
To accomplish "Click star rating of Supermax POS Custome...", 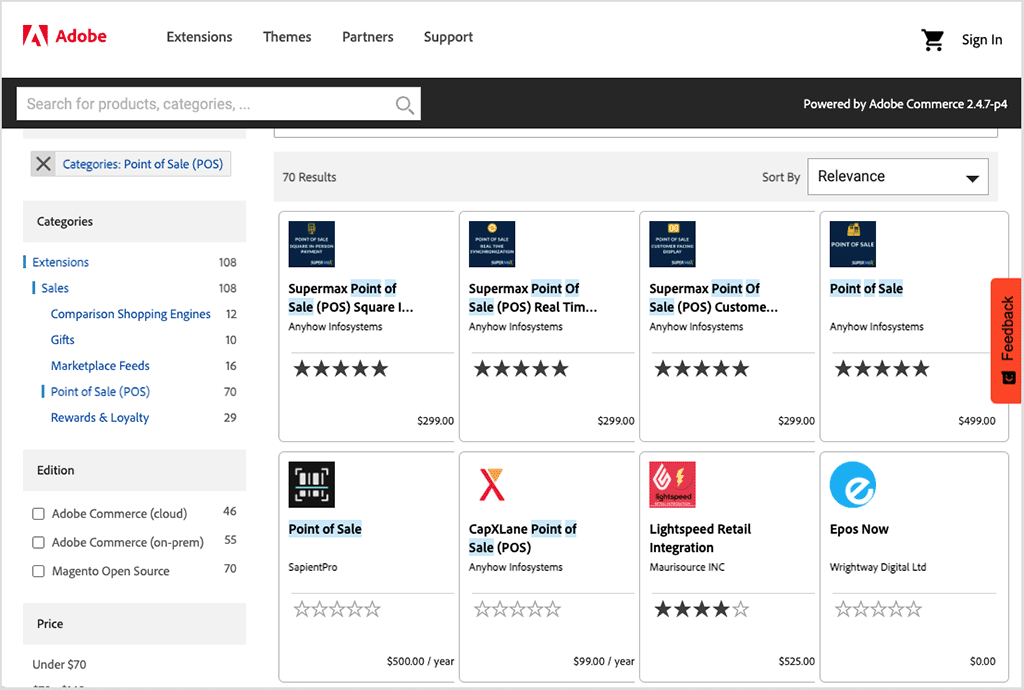I will click(x=701, y=369).
